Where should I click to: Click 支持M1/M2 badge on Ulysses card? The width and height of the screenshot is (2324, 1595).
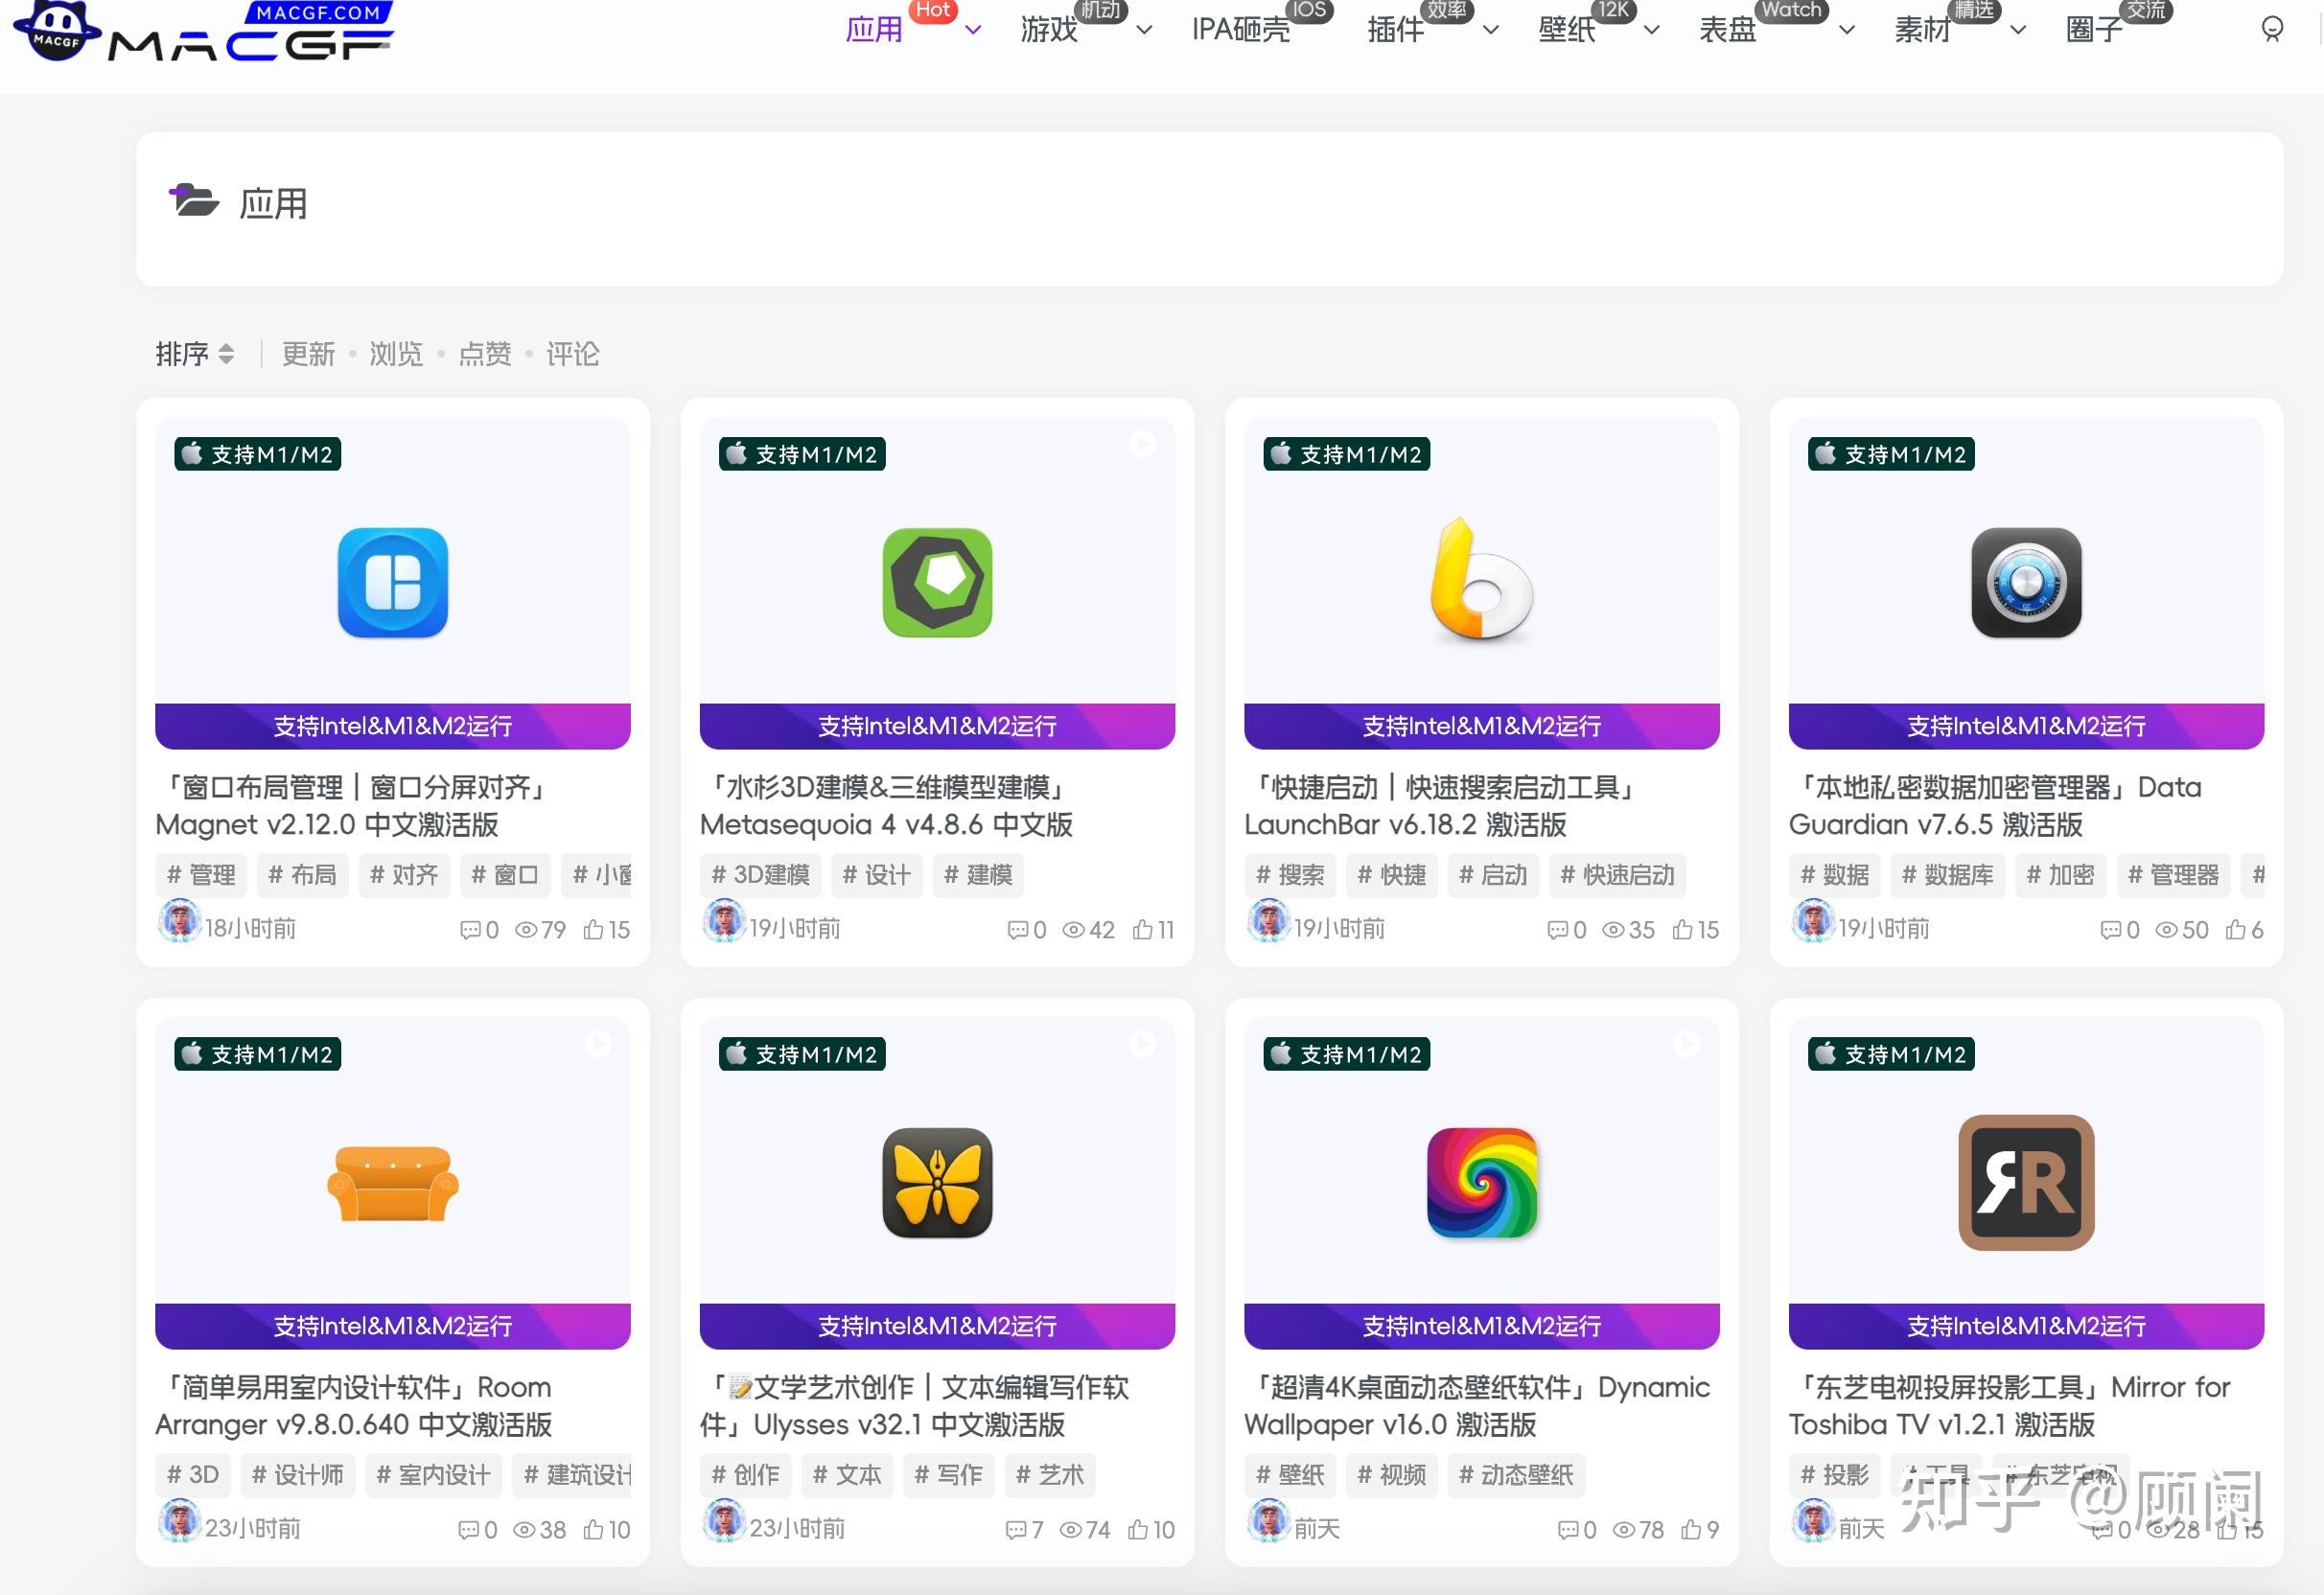tap(802, 1054)
